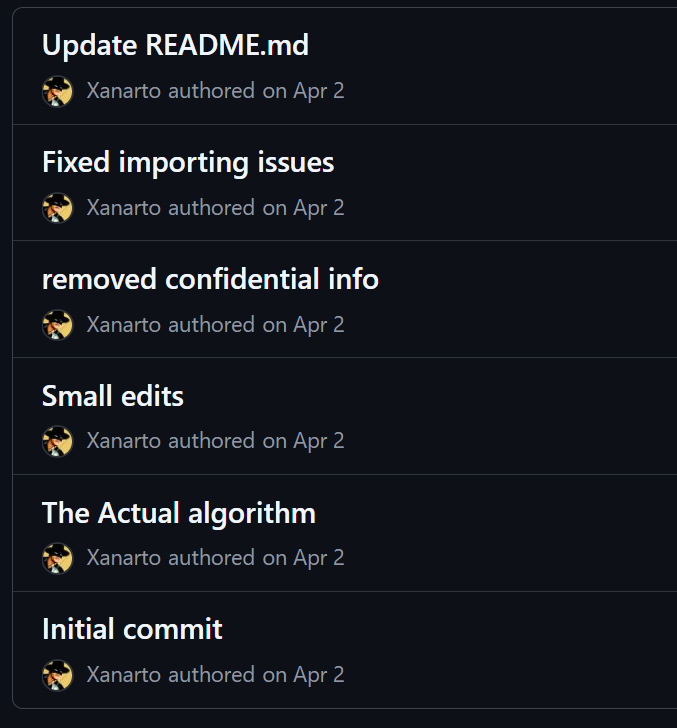
Task: Click avatar under The Actual algorithm commit
Action: coord(58,558)
